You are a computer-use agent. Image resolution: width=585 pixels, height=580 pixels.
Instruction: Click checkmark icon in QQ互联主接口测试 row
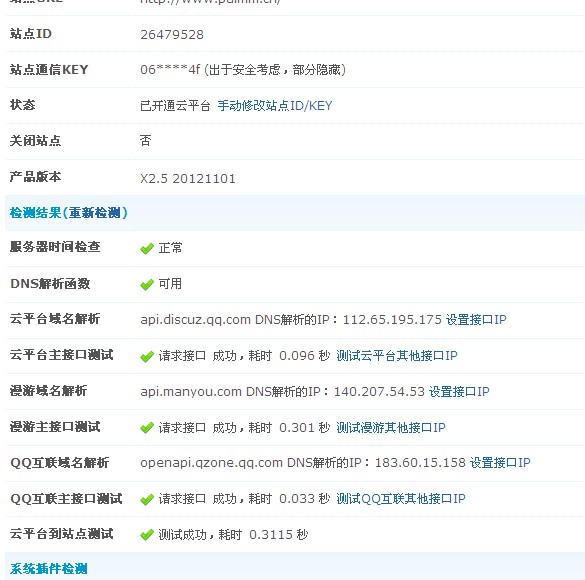(x=147, y=499)
